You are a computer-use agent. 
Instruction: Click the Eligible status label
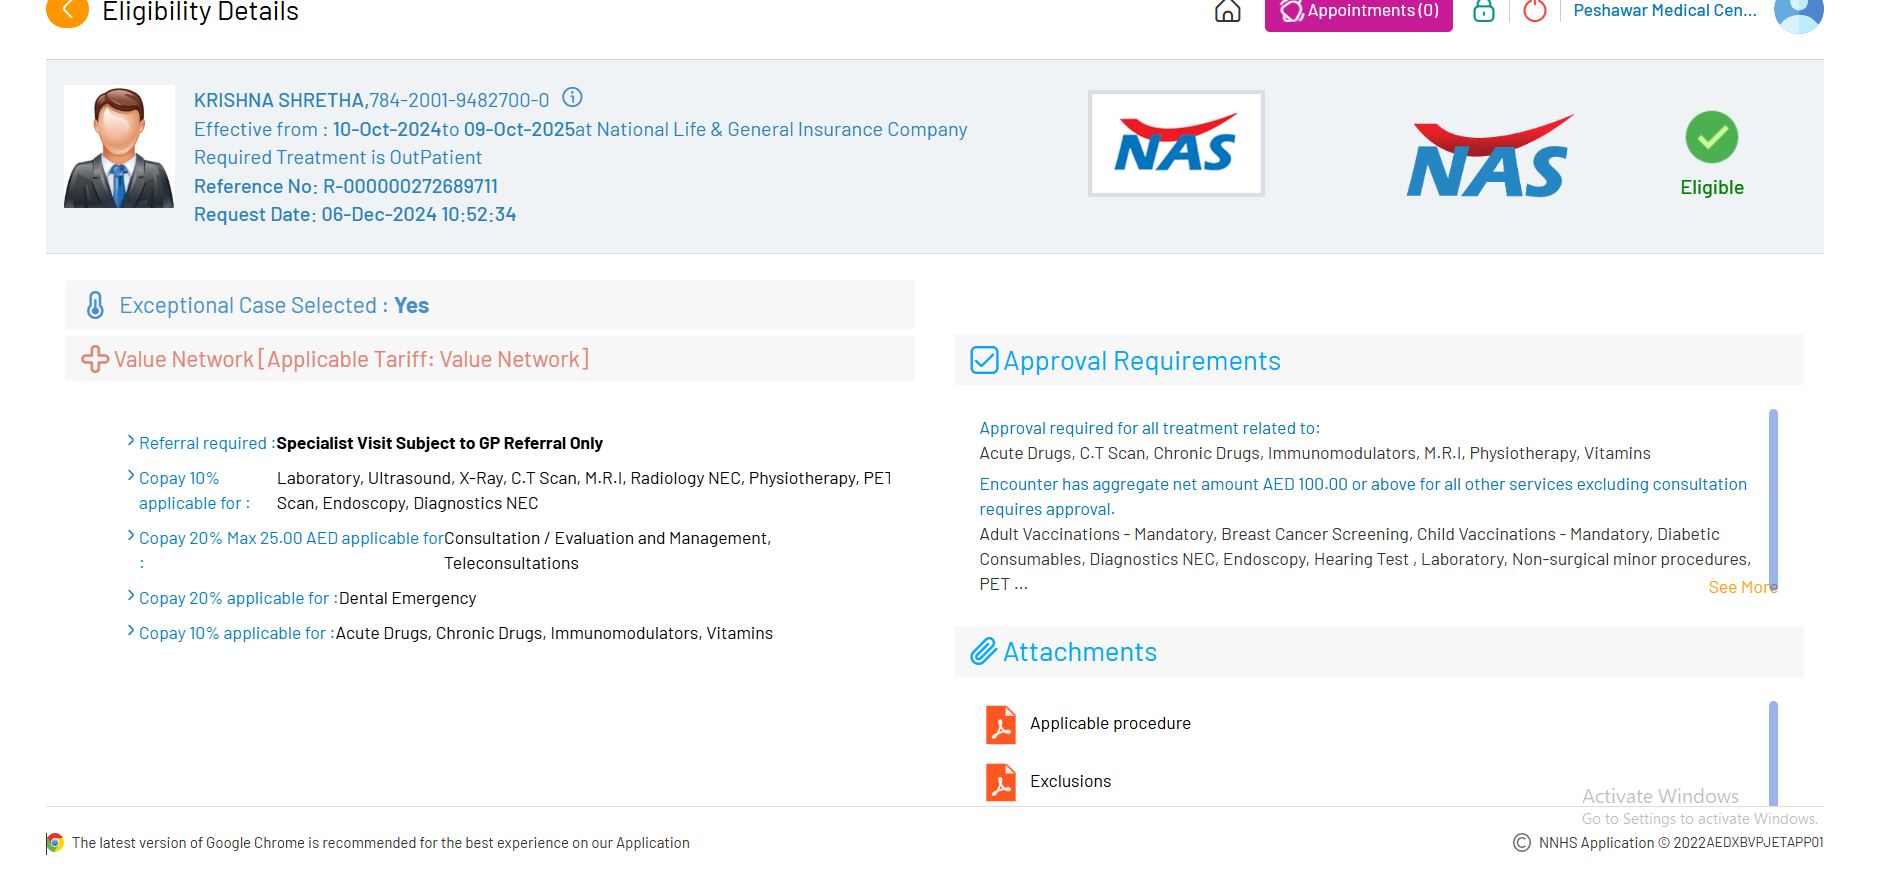[x=1712, y=188]
